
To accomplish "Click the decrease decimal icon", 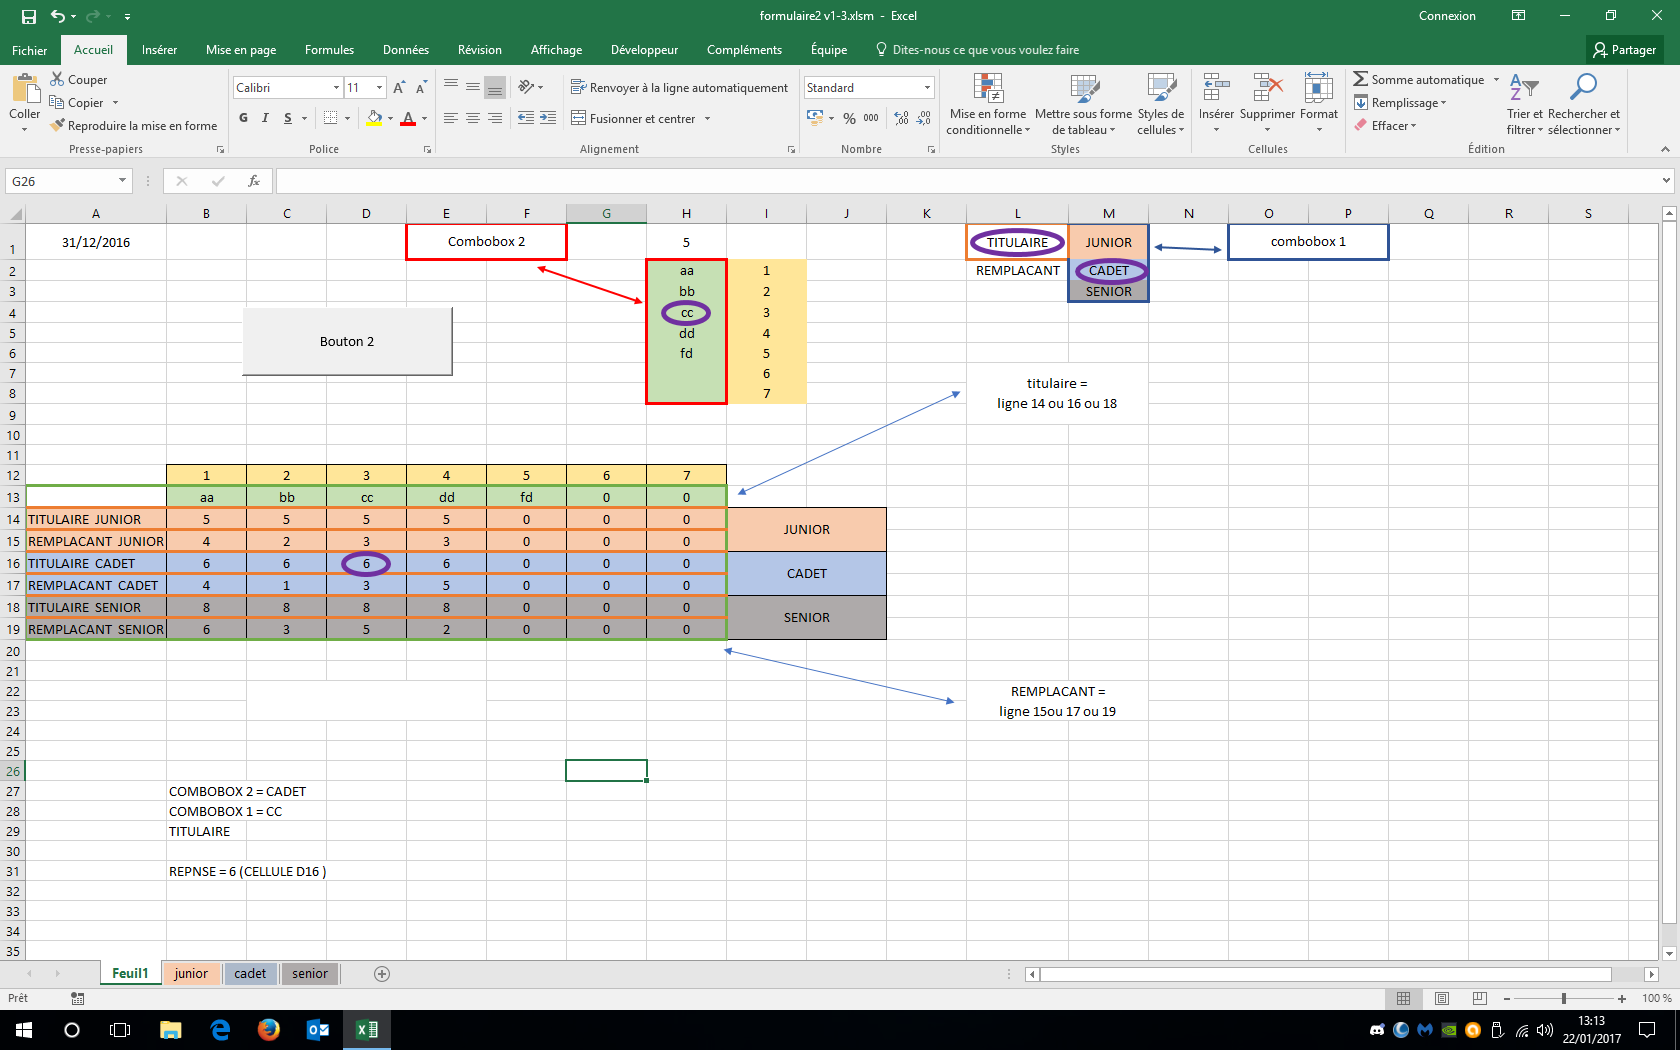I will 924,118.
